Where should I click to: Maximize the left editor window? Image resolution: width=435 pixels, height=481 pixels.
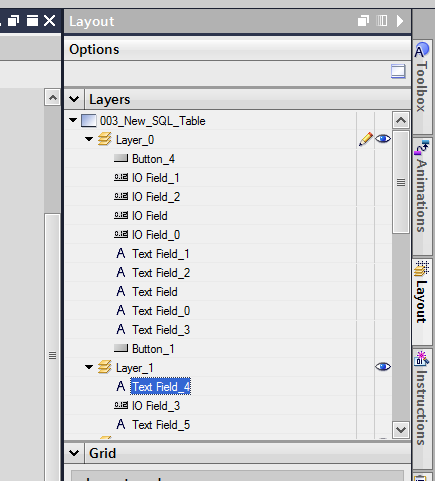pos(32,21)
